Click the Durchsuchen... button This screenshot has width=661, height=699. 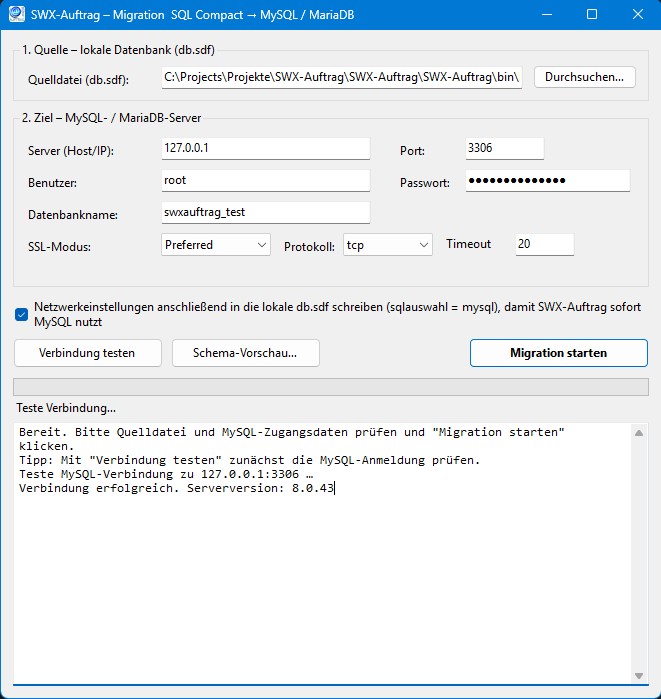[x=584, y=77]
